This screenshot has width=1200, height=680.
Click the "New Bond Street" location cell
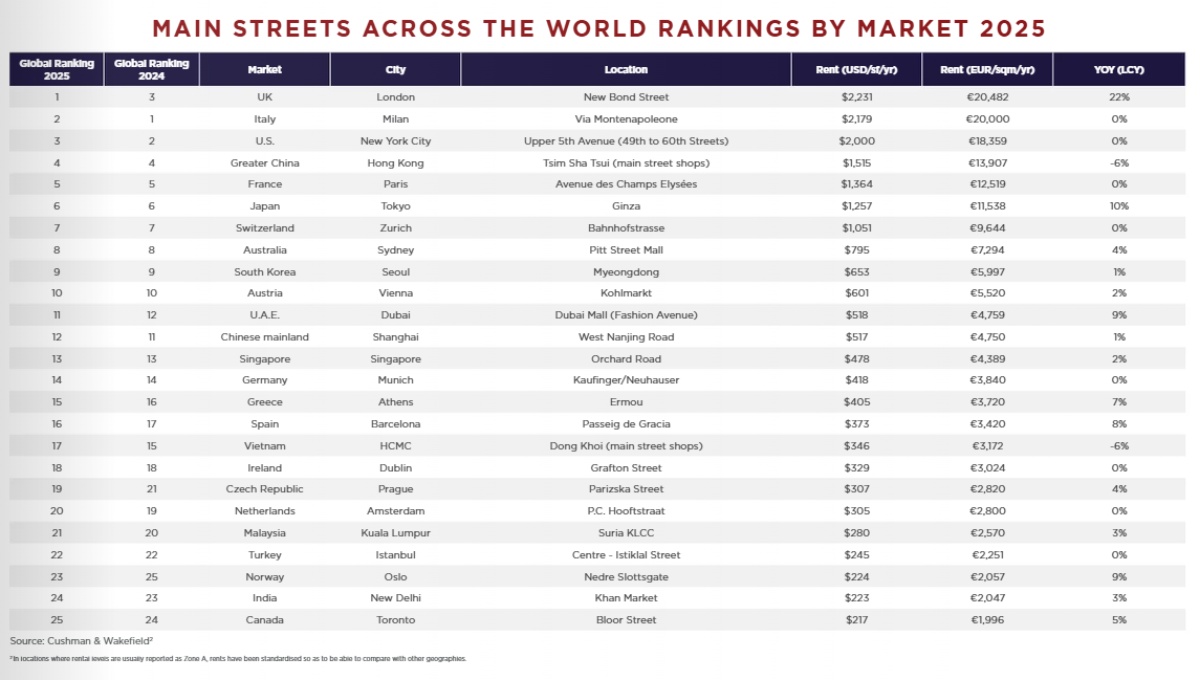(626, 97)
